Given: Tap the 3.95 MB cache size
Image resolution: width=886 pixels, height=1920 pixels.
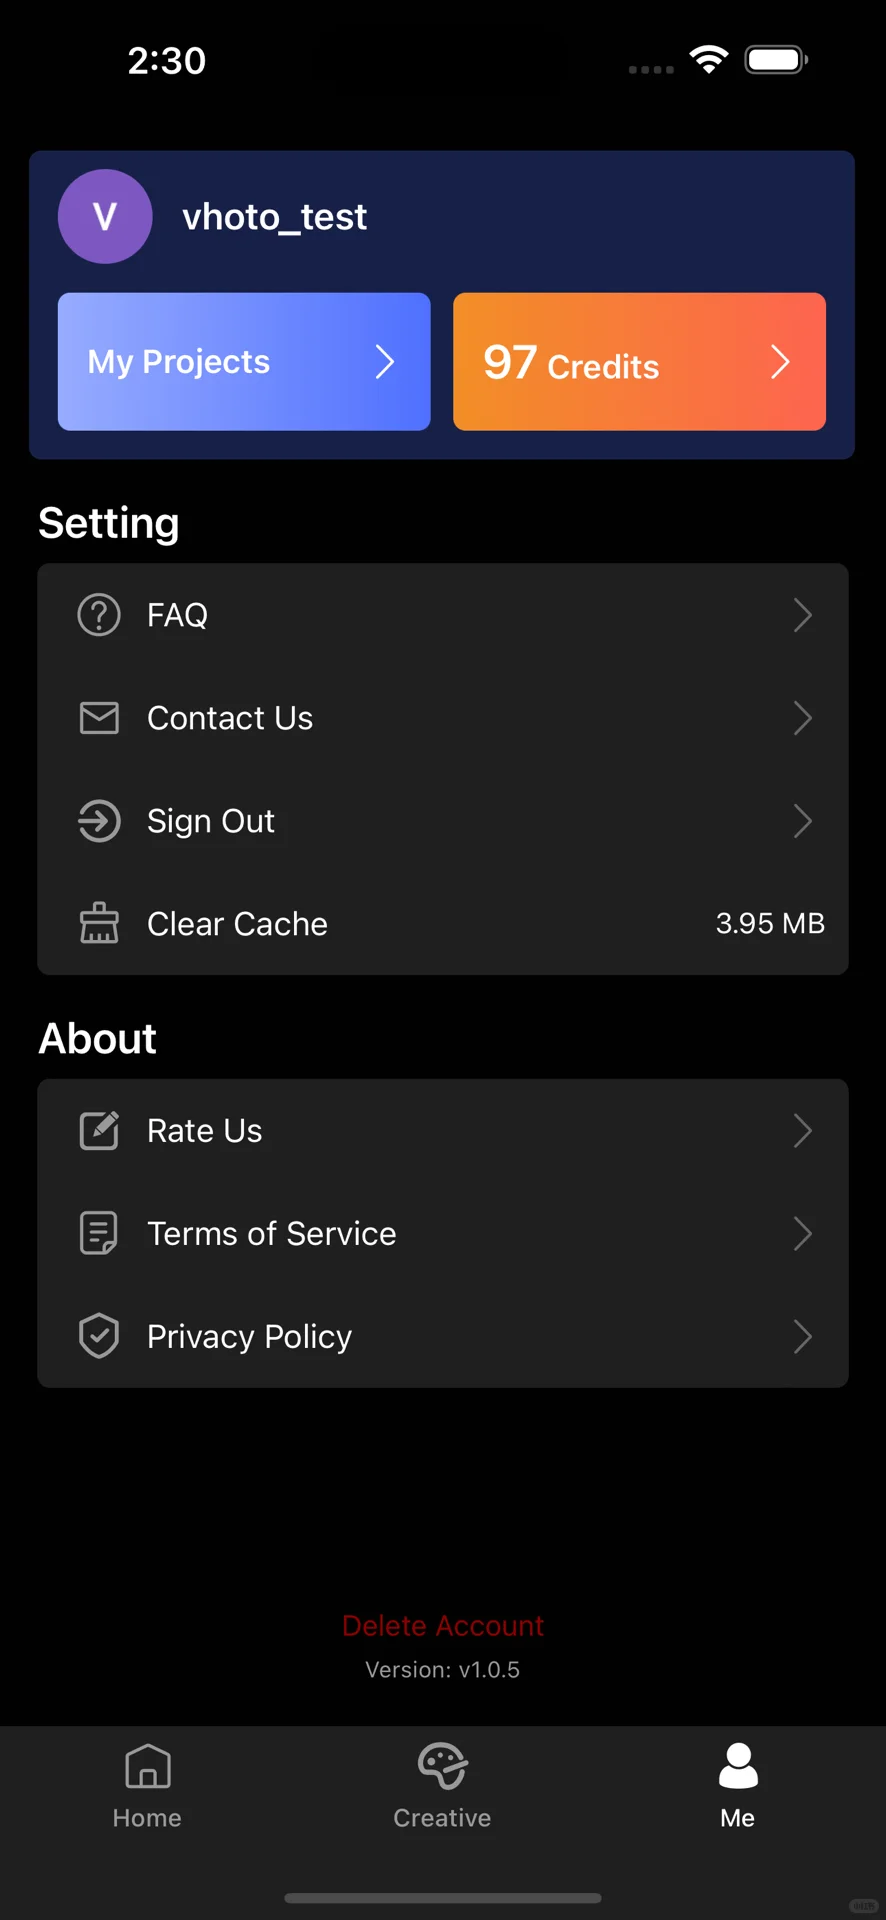Looking at the screenshot, I should tap(770, 923).
